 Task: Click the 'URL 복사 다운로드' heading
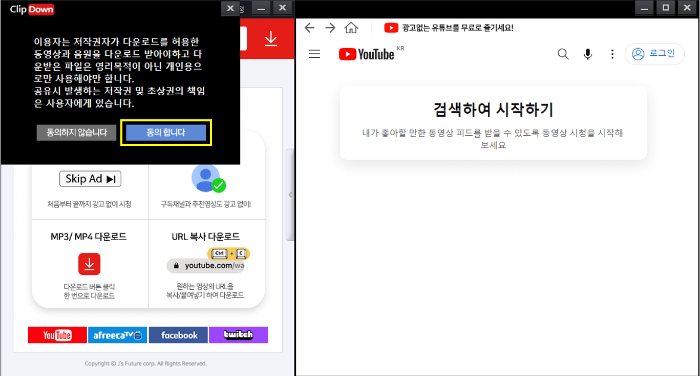point(206,237)
